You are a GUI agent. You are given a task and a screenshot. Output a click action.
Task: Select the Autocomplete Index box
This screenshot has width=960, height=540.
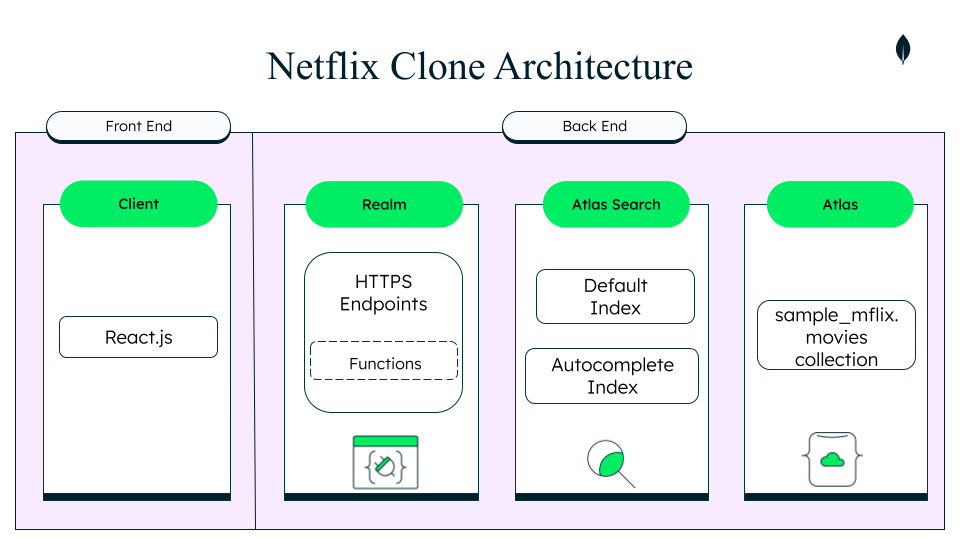[612, 376]
